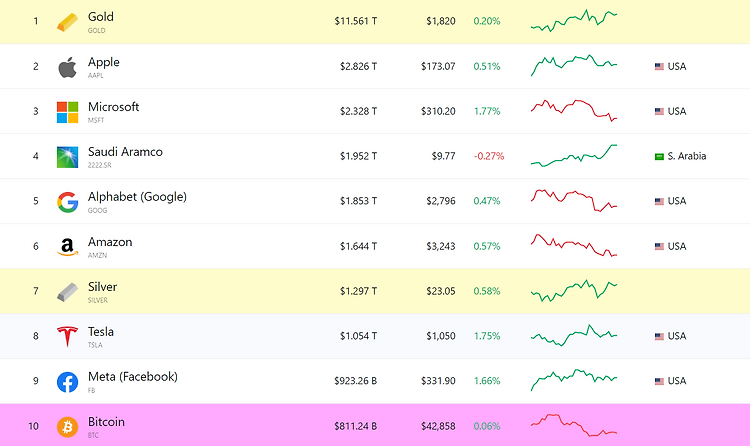Select Amazon market cap $1.644 T
Screen dimensions: 750x446
(x=358, y=246)
